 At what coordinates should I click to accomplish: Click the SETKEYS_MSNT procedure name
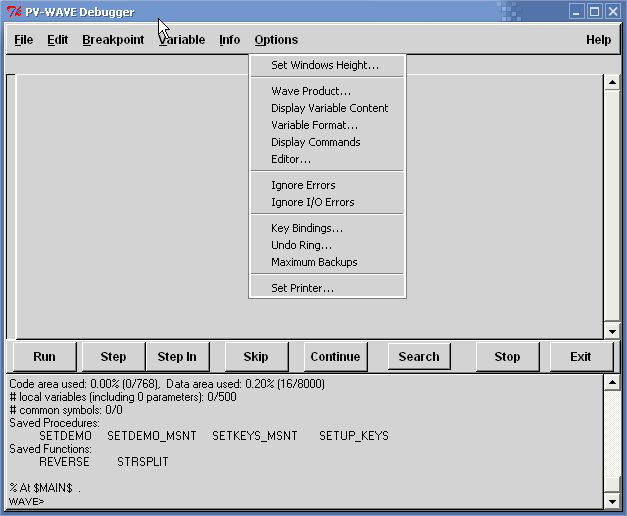click(x=255, y=436)
